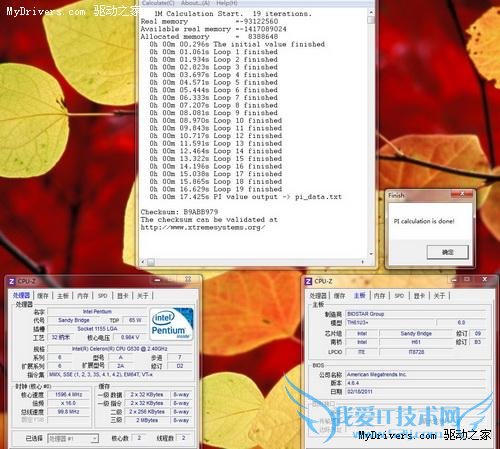Click the Super PI horizontal scrollbar right arrow
The height and width of the screenshot is (449, 500).
click(x=363, y=262)
